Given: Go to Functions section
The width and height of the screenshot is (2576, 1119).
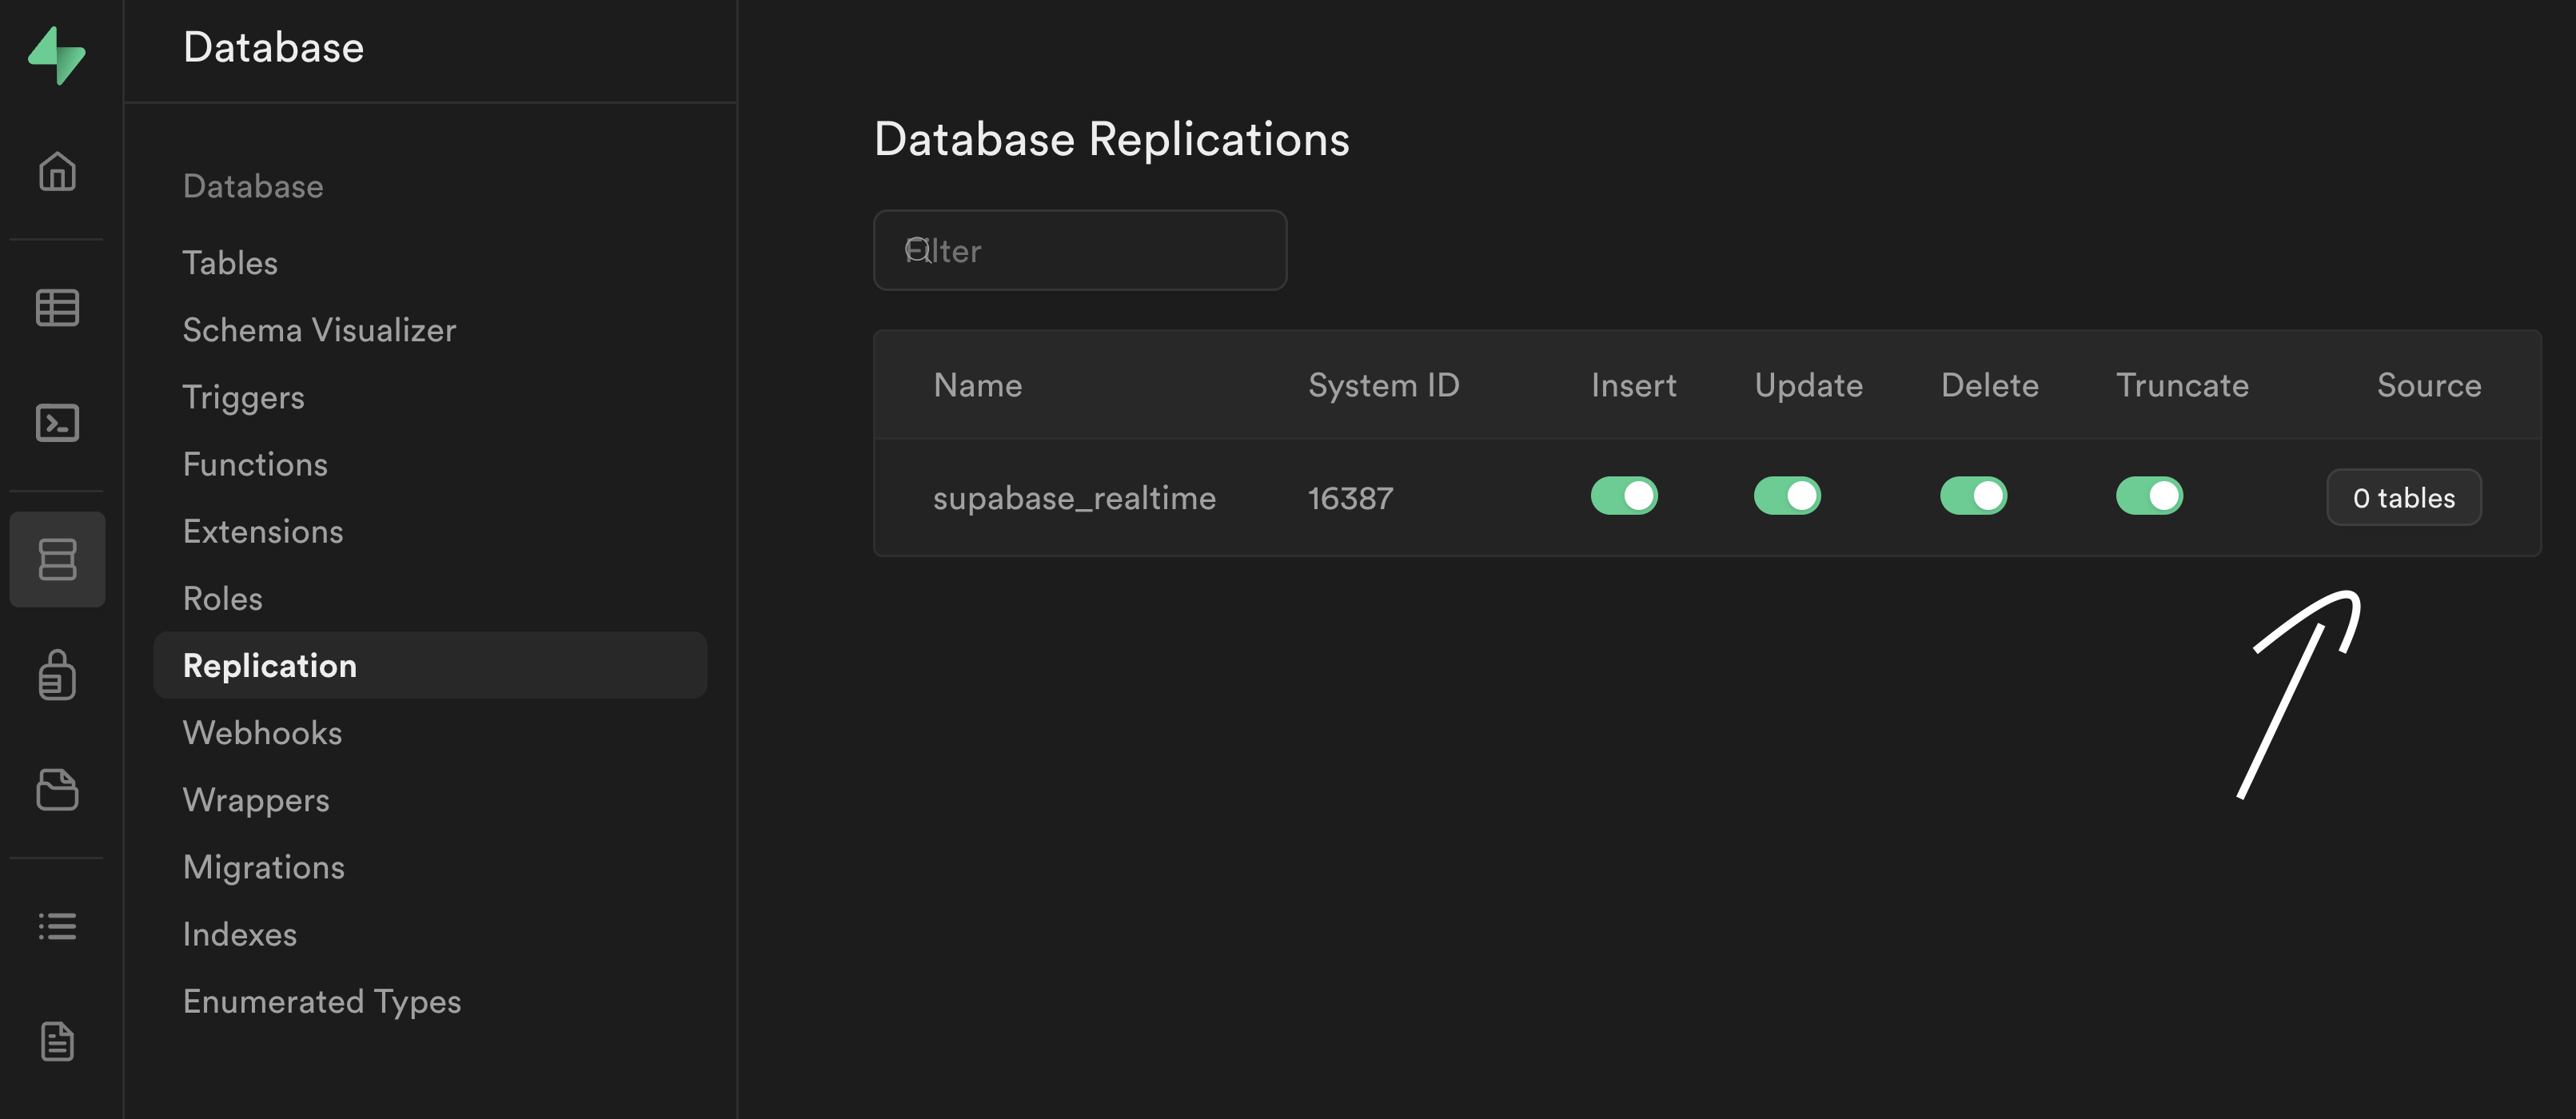Looking at the screenshot, I should (255, 464).
